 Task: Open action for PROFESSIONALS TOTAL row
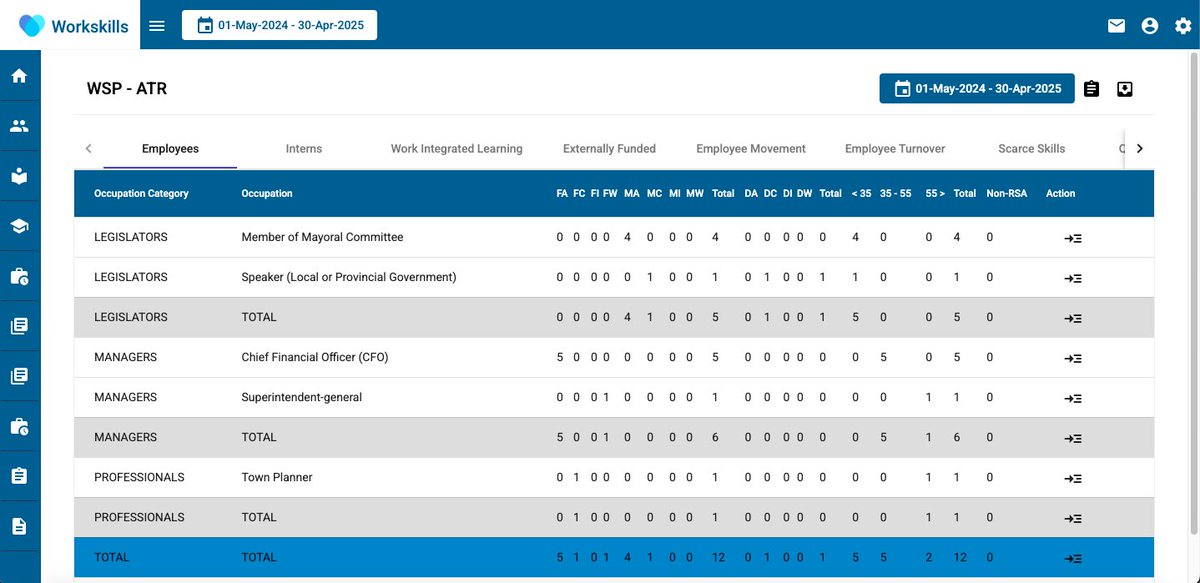[x=1073, y=518]
